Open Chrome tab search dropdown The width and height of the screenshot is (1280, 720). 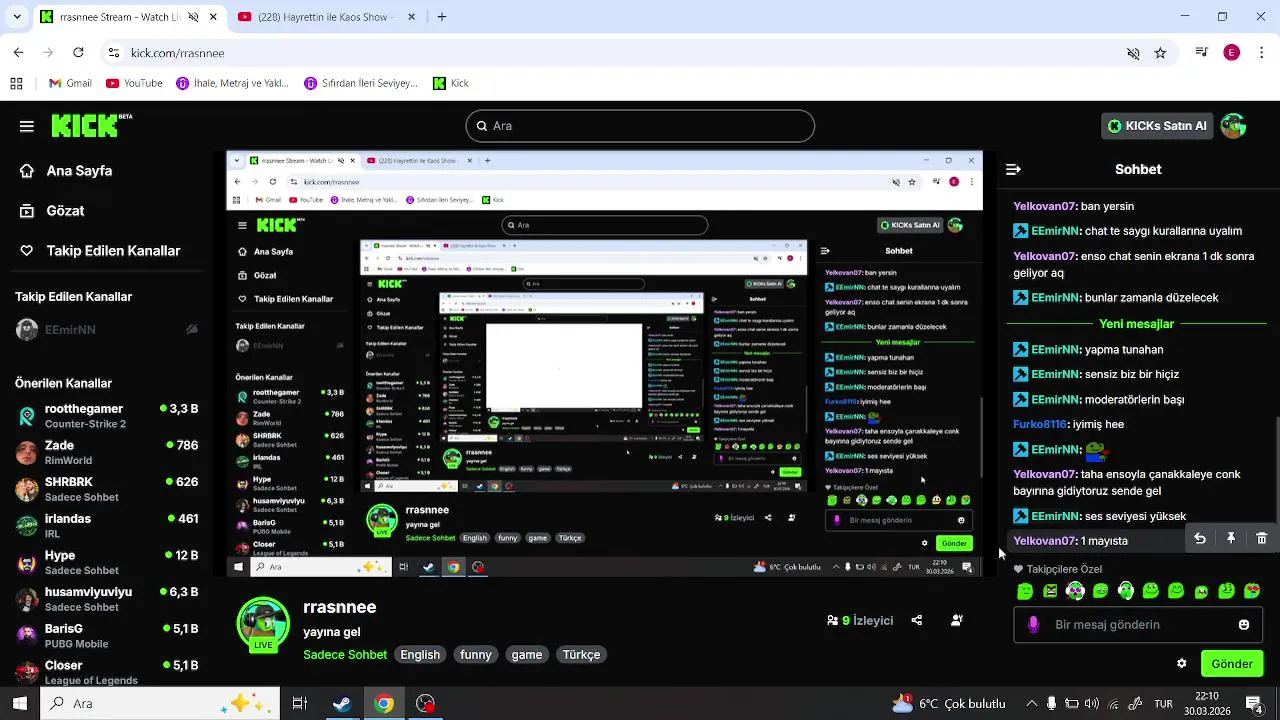16,17
